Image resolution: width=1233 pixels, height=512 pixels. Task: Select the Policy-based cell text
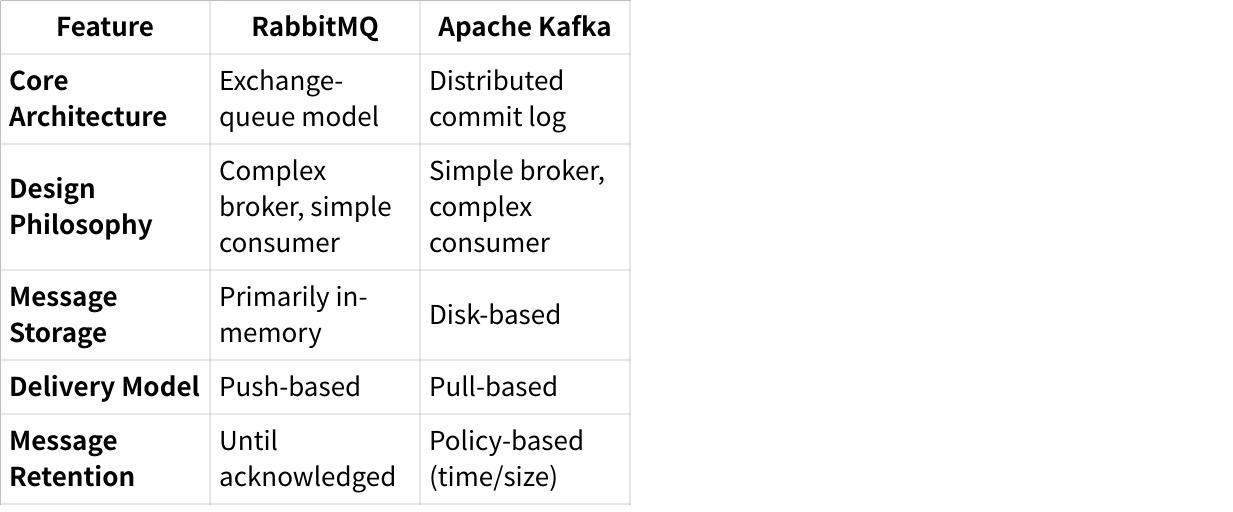(x=506, y=442)
